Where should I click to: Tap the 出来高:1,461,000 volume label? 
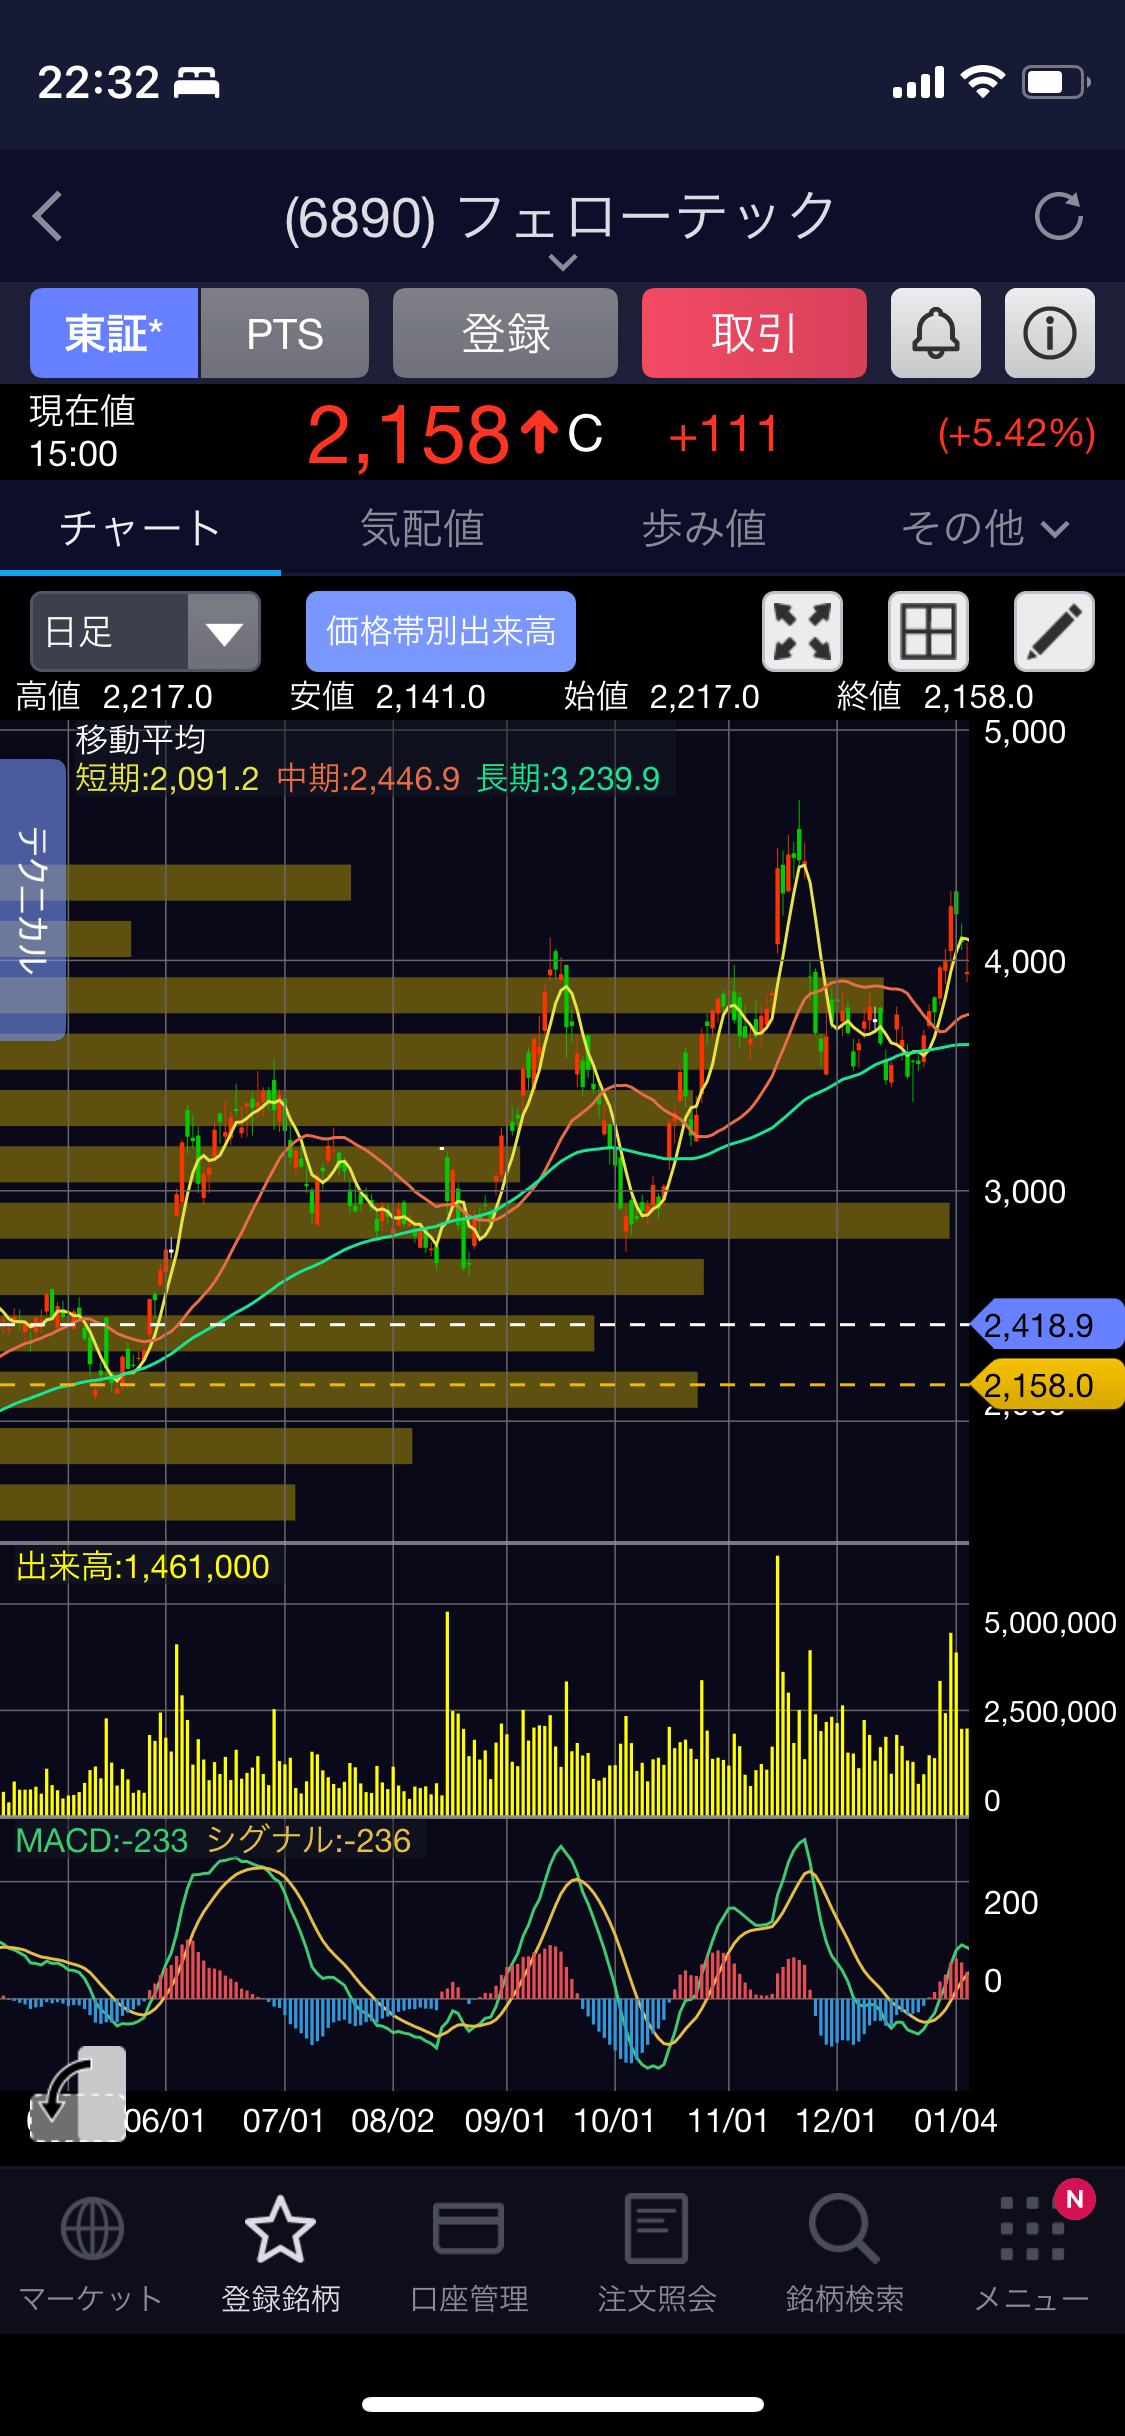pos(143,1566)
